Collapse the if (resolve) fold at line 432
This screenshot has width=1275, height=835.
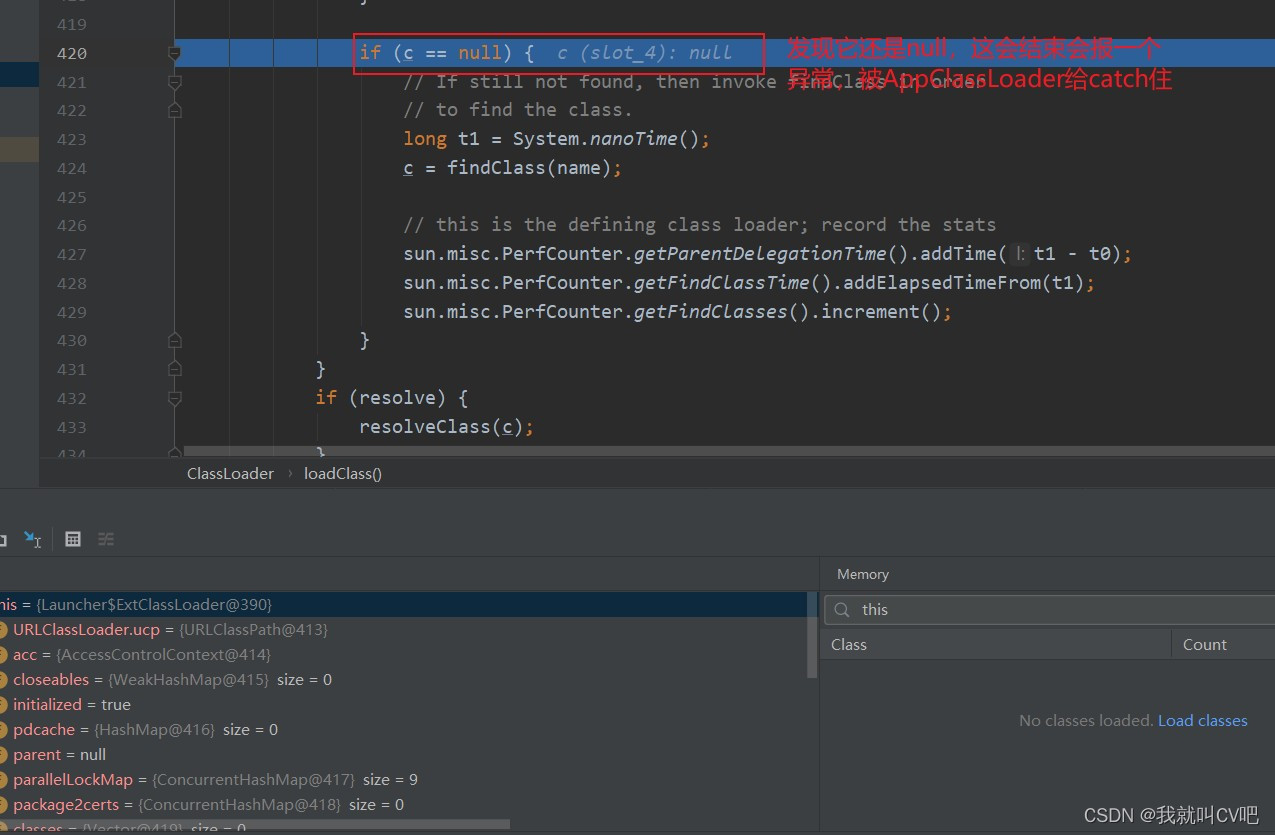click(174, 398)
